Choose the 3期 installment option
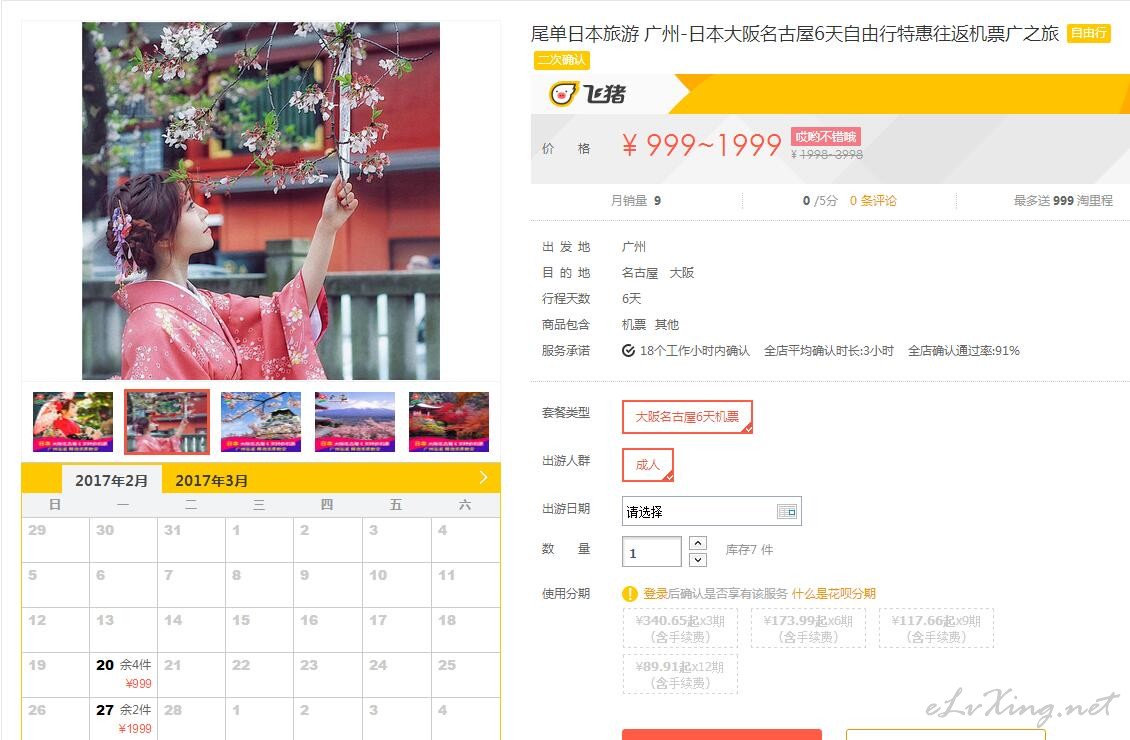 pyautogui.click(x=680, y=628)
